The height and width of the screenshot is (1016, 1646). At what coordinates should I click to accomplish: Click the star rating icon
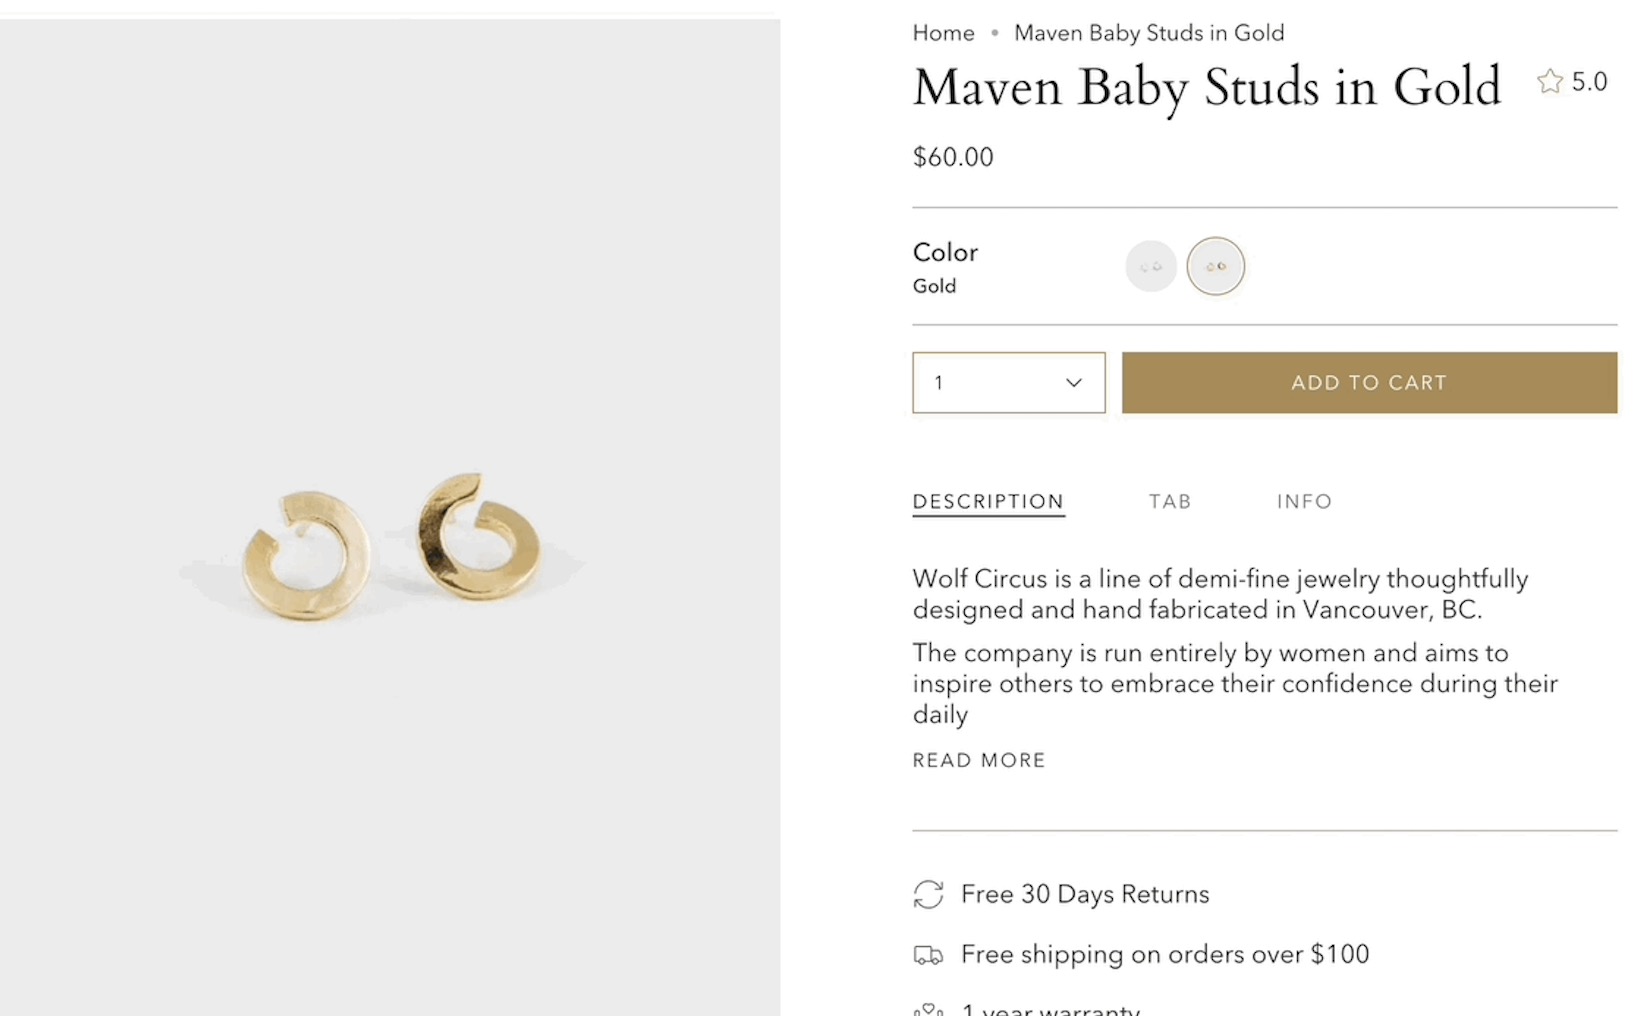point(1550,82)
